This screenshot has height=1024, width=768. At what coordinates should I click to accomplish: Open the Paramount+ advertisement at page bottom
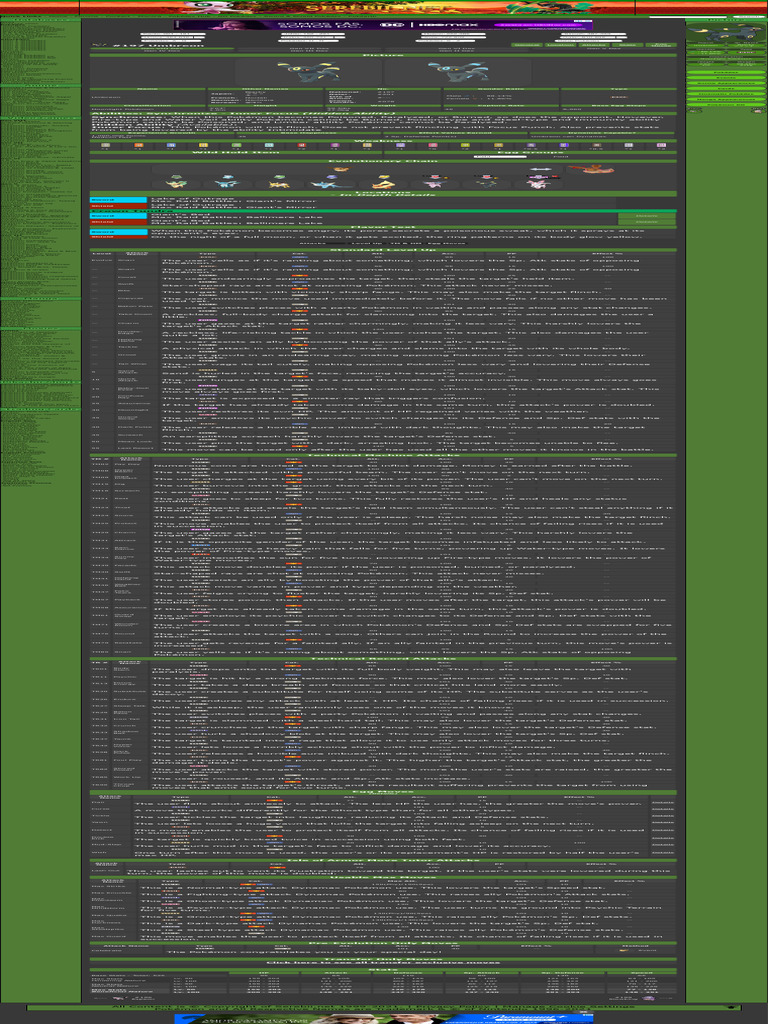coord(383,1017)
